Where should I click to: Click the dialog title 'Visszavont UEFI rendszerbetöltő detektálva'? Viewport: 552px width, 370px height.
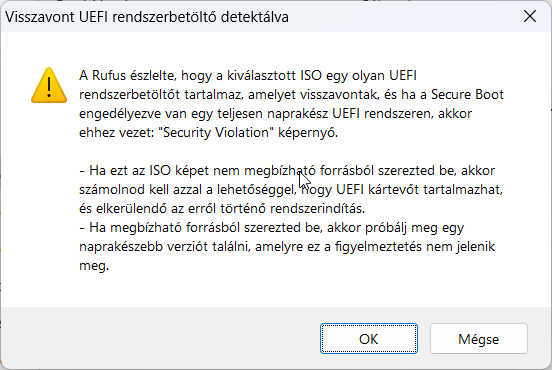tap(147, 17)
